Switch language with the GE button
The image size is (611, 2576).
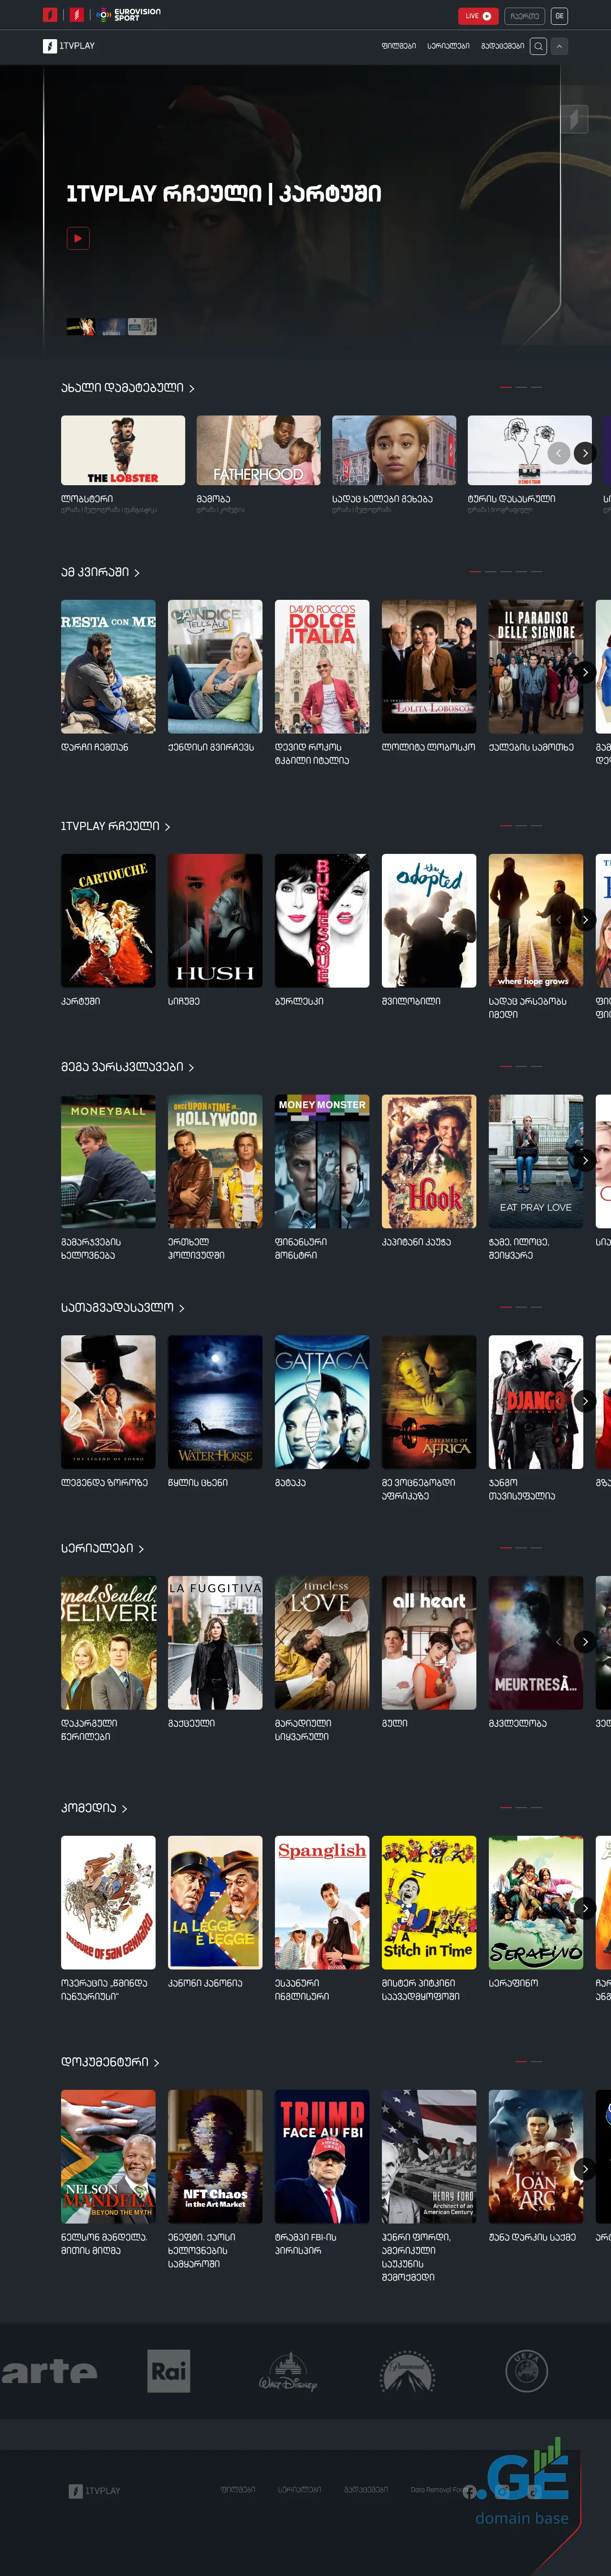(x=559, y=16)
